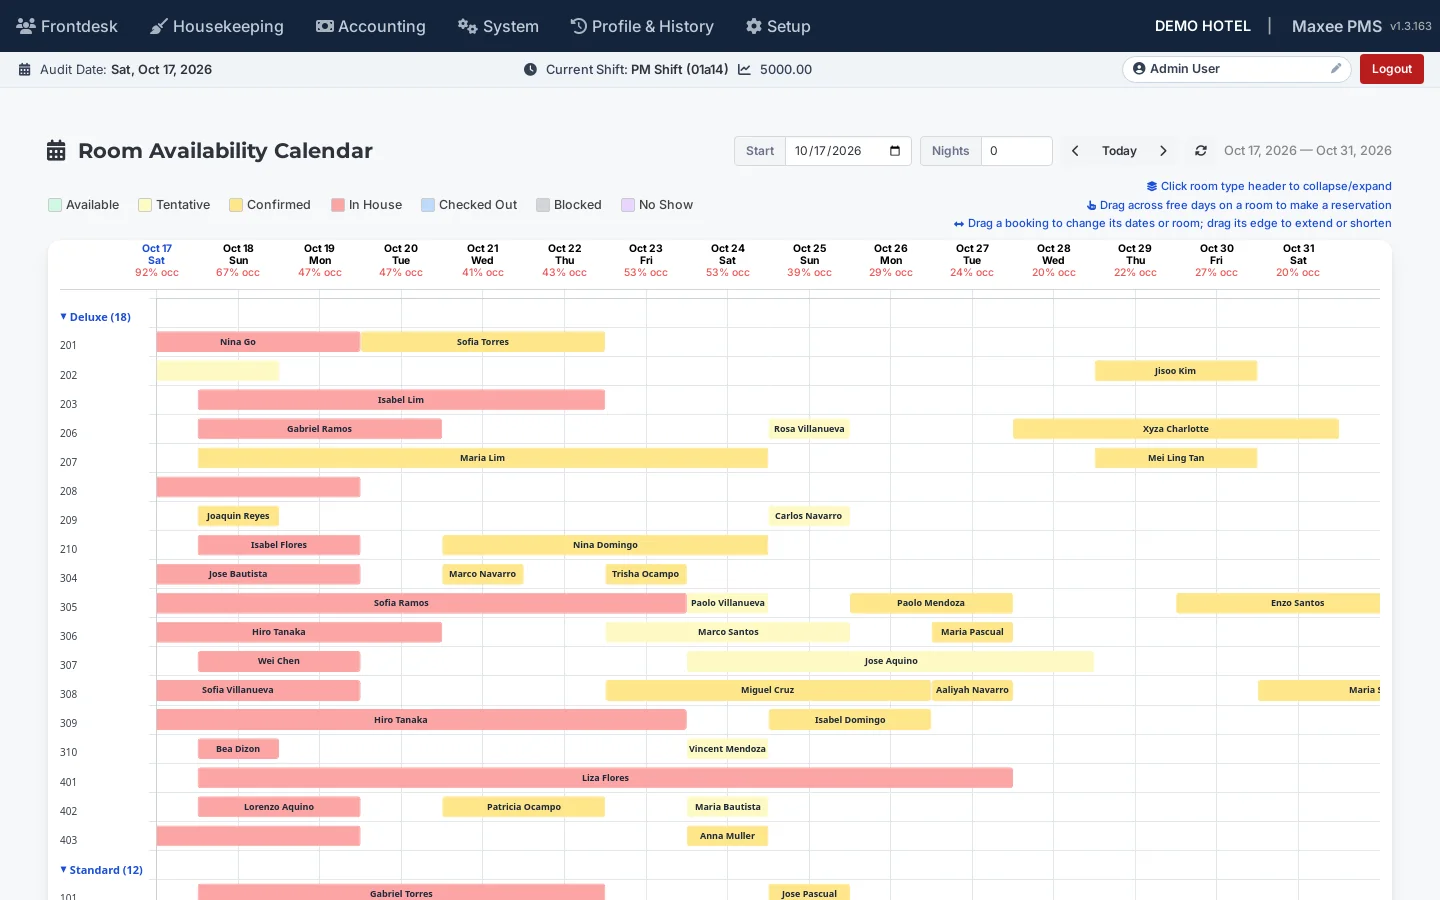Jump to Today in the calendar
1440x900 pixels.
(1119, 151)
